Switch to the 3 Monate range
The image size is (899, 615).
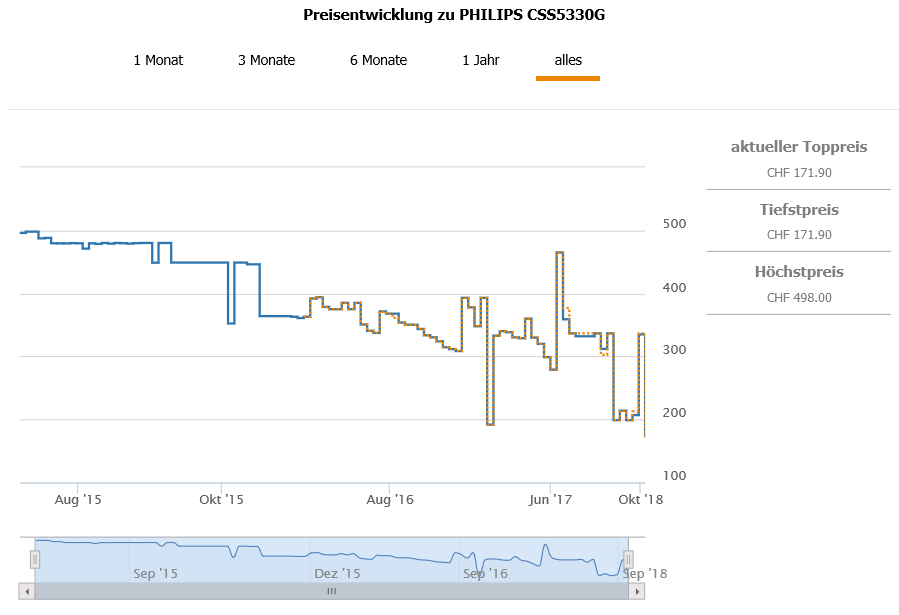(266, 60)
